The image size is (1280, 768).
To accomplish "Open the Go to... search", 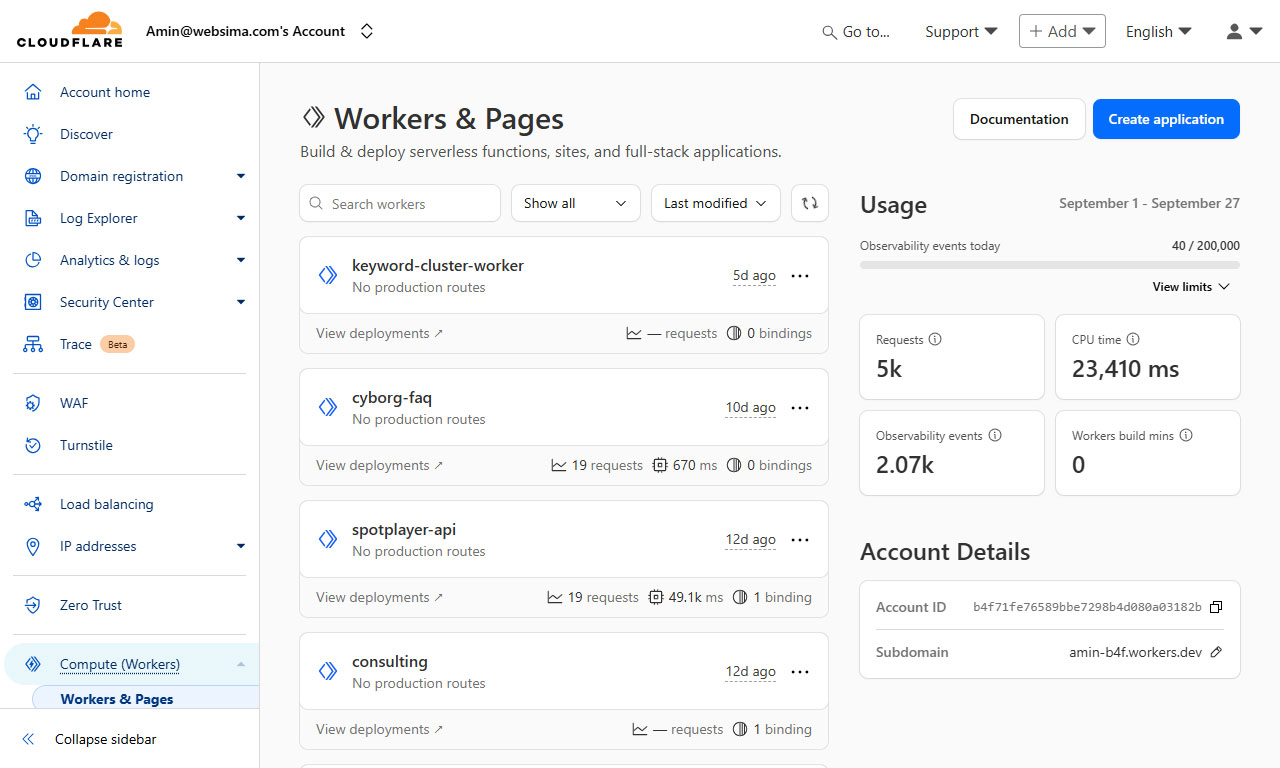I will [x=855, y=31].
